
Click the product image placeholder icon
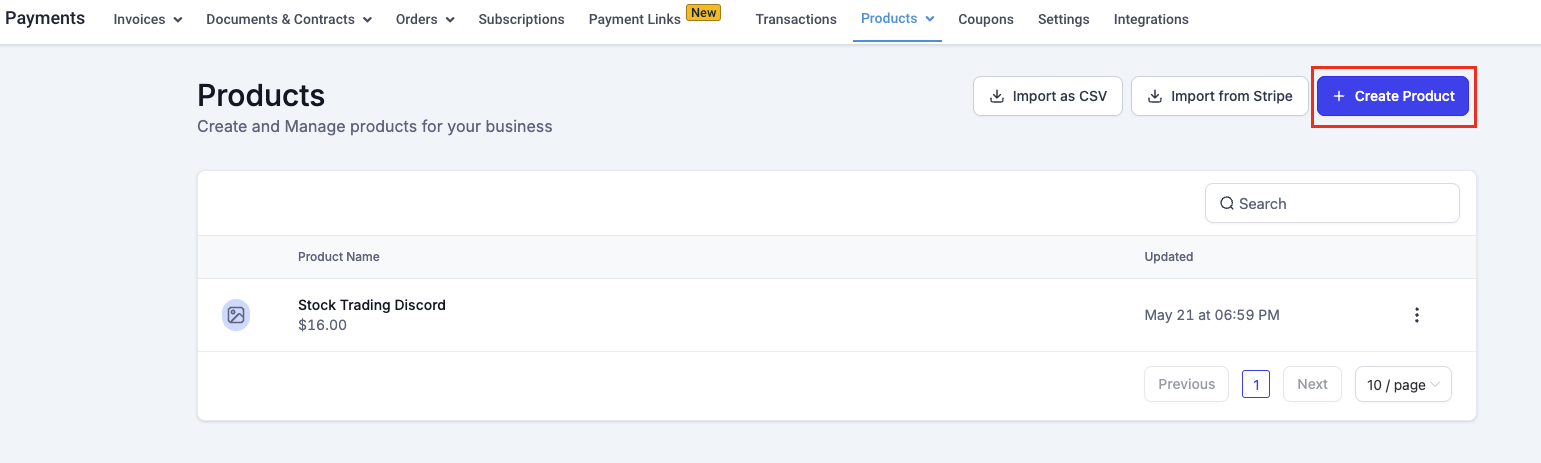(236, 315)
